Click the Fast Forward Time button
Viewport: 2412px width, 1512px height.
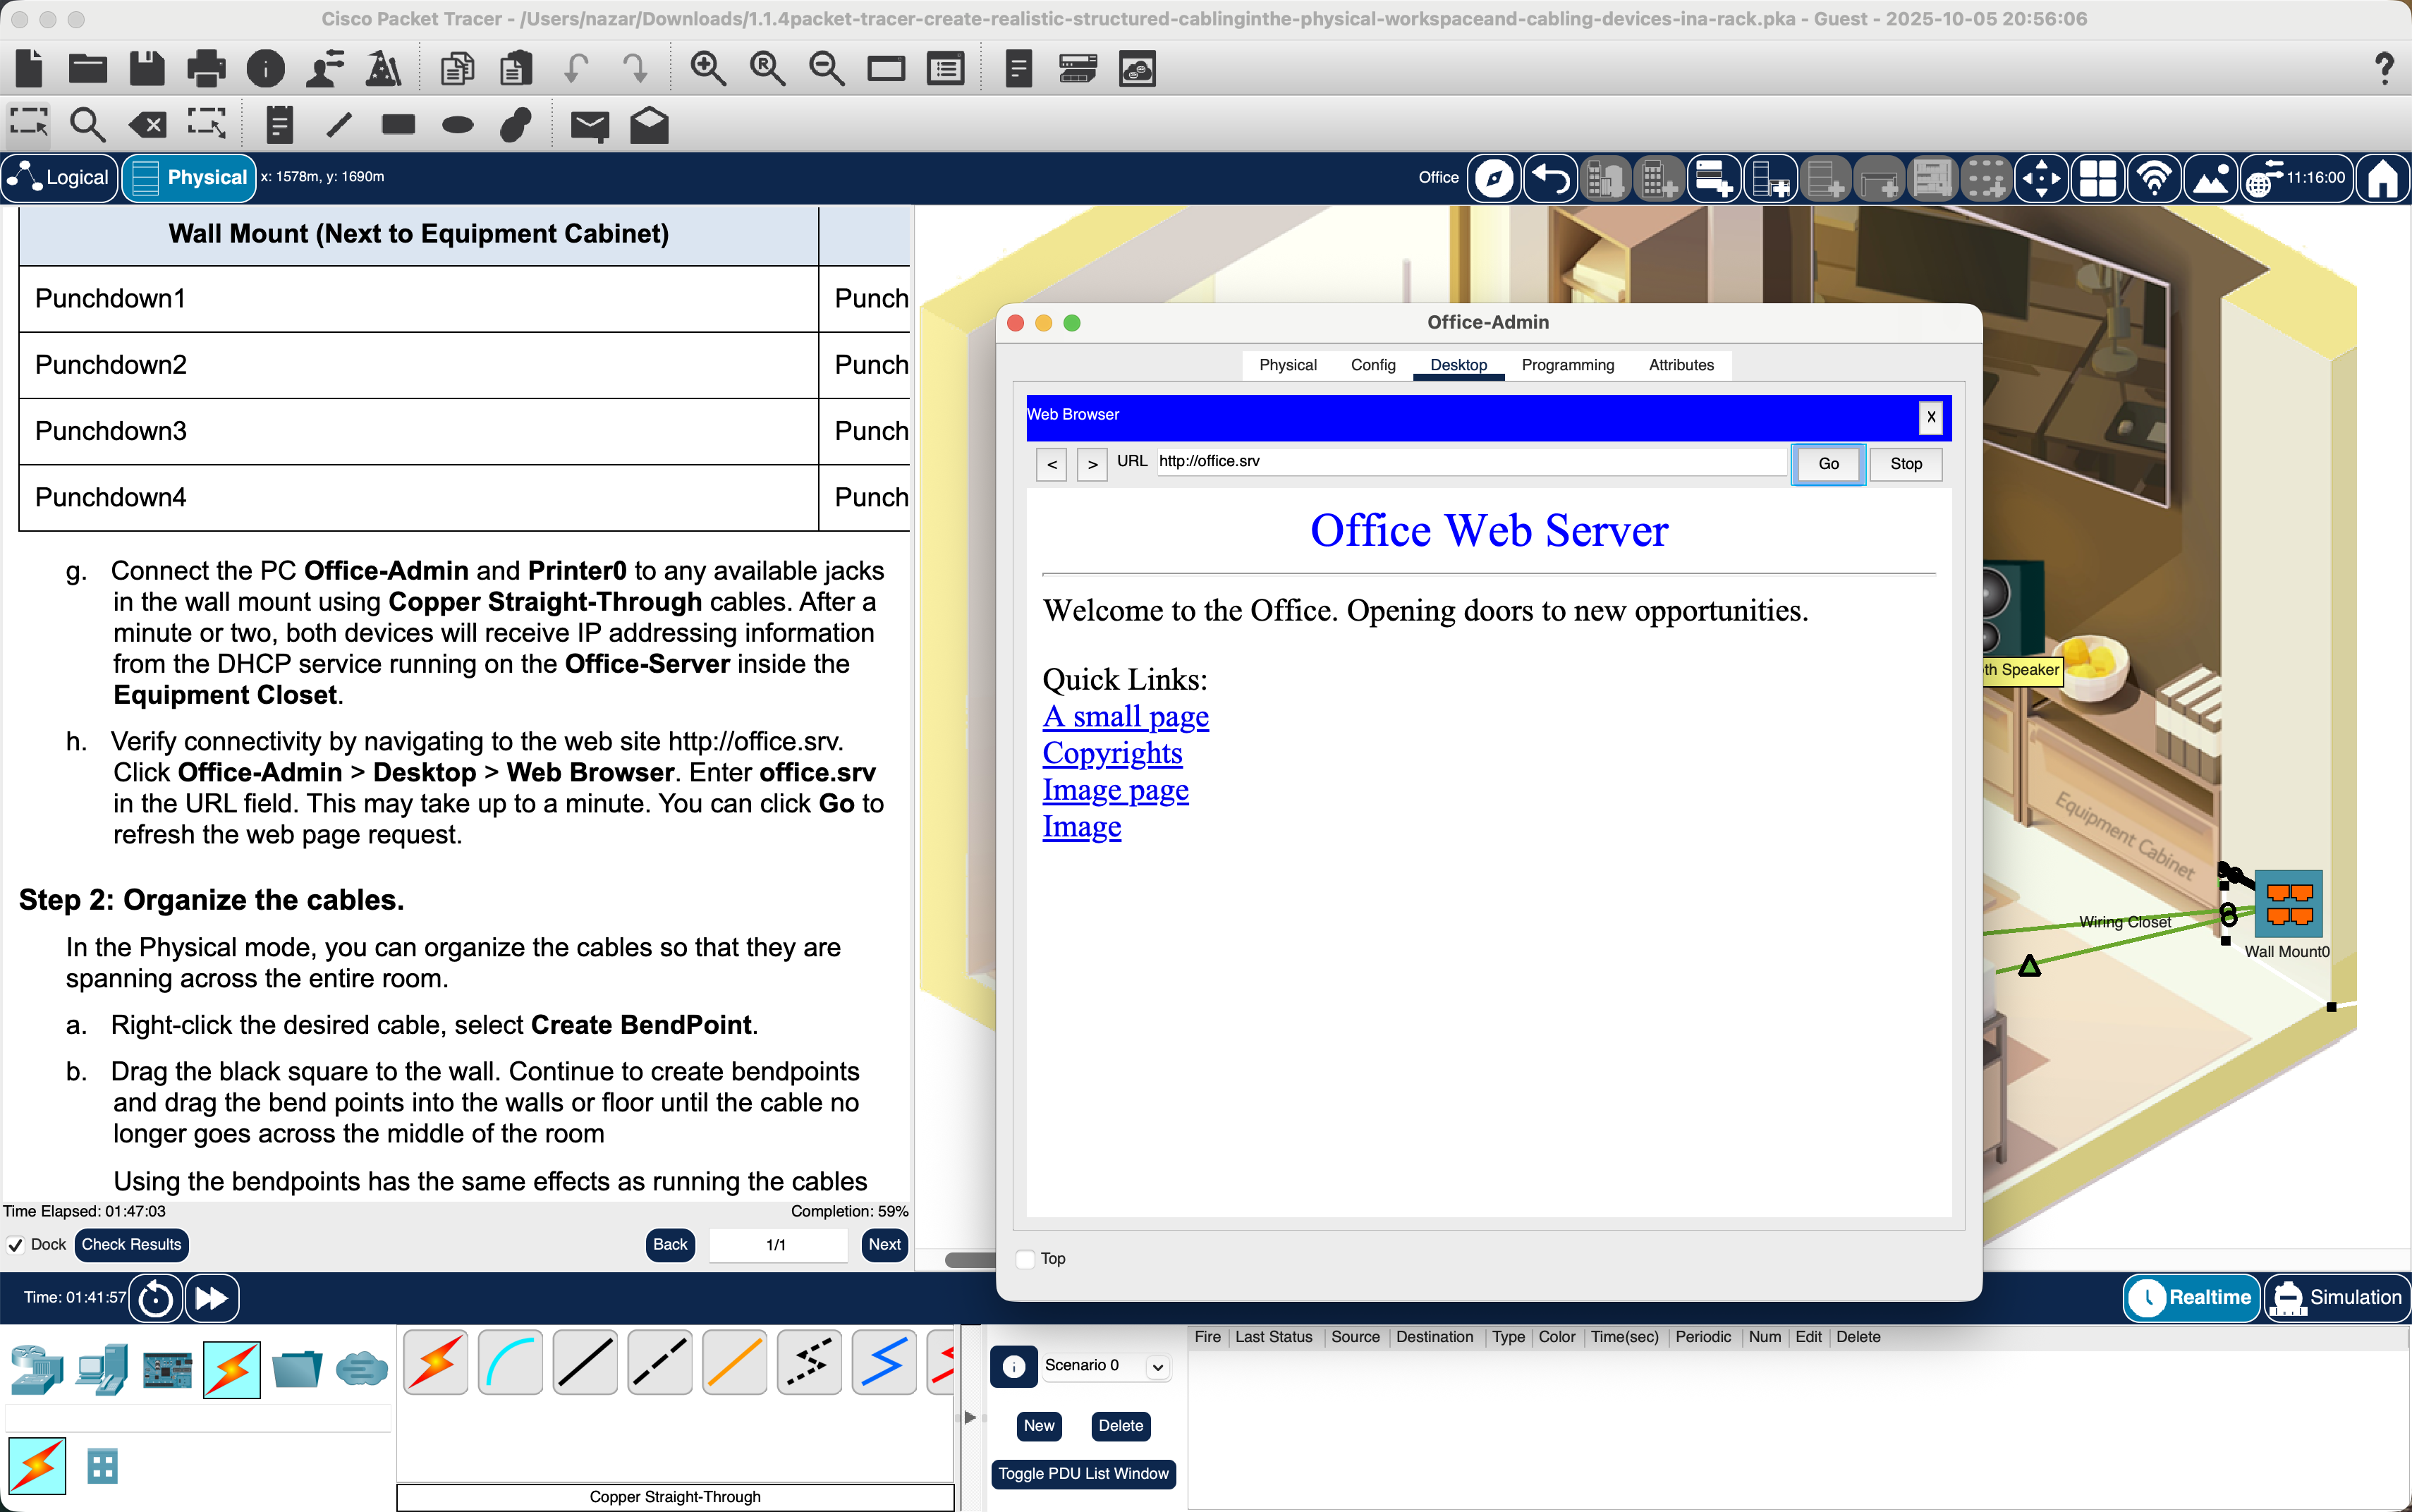click(212, 1298)
